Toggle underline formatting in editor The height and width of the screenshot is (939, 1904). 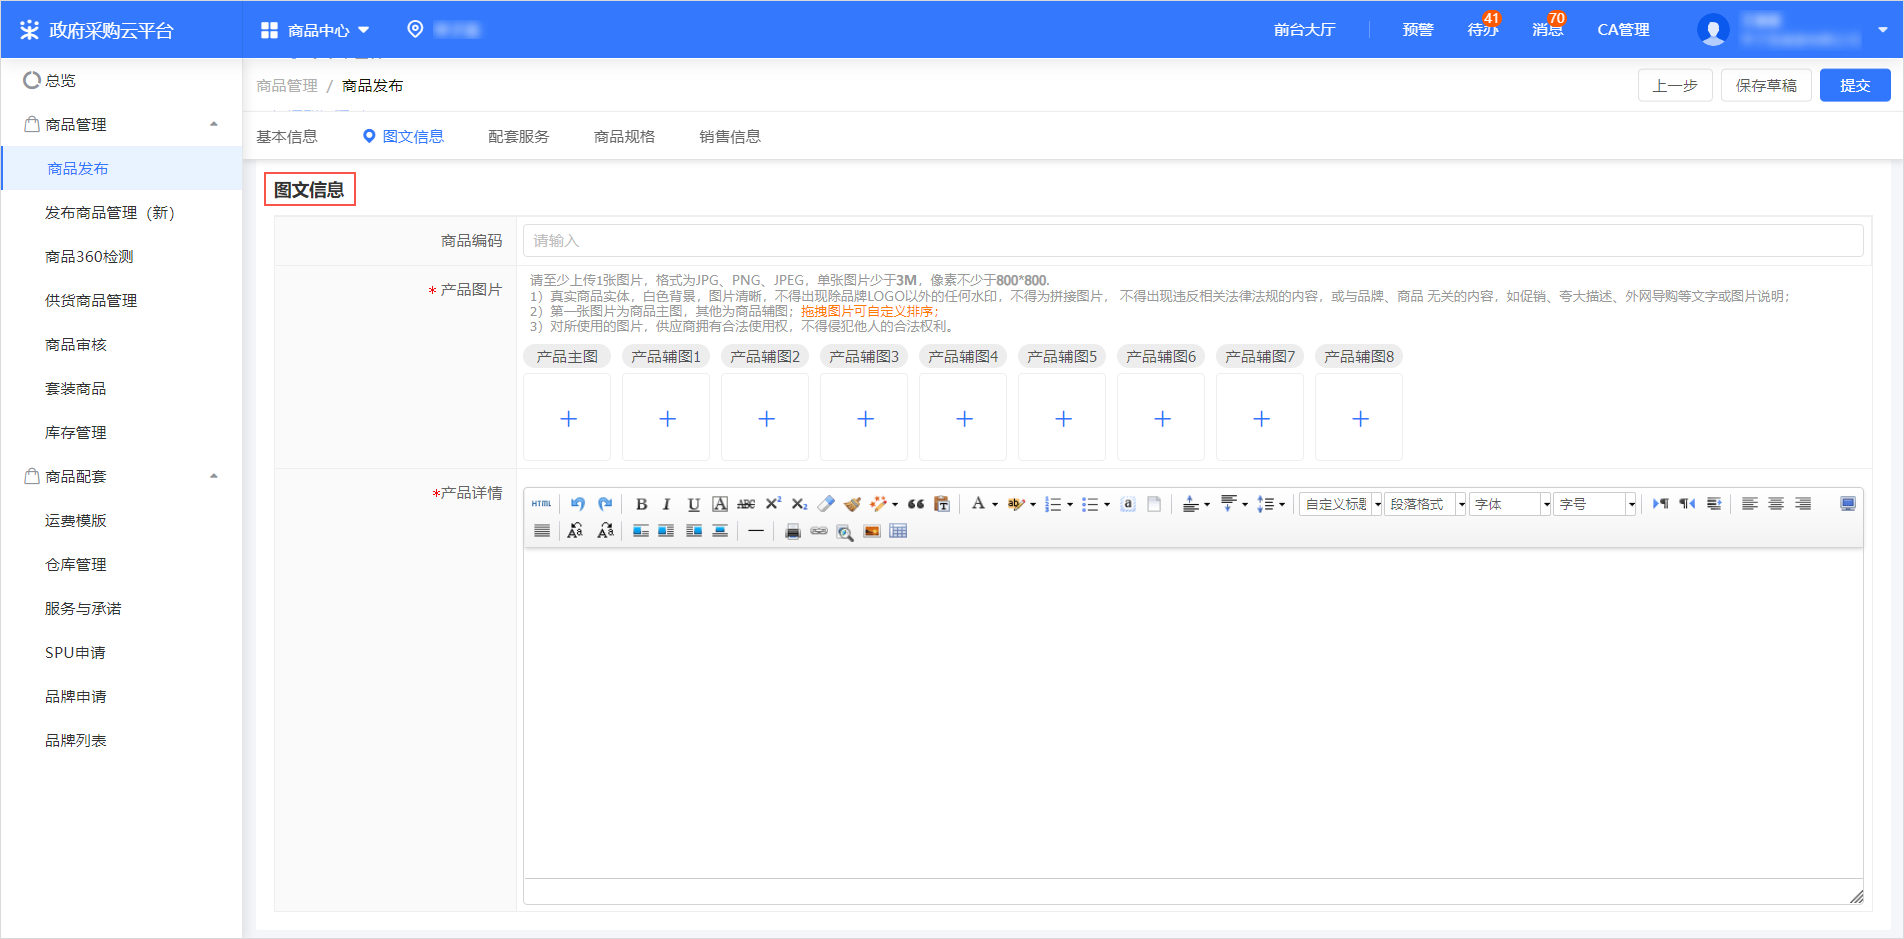tap(693, 504)
